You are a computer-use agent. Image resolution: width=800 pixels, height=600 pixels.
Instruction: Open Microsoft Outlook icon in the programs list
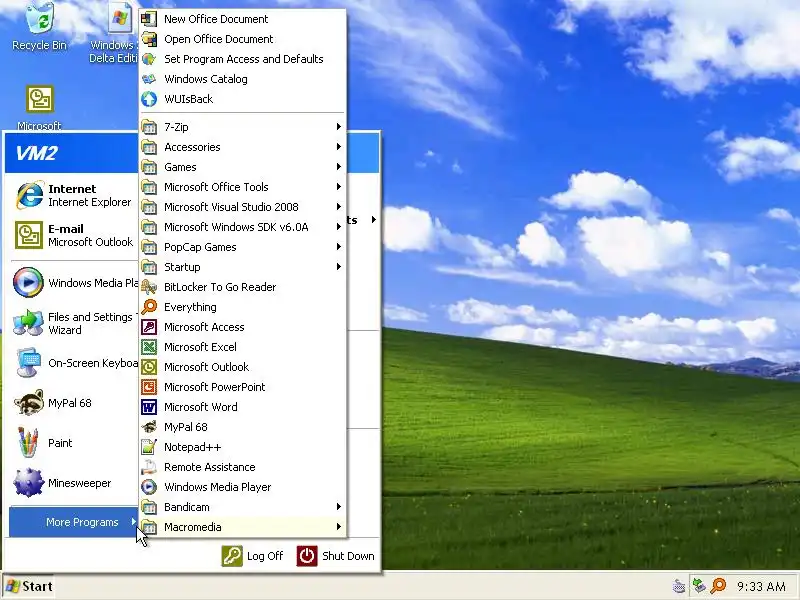coord(149,367)
